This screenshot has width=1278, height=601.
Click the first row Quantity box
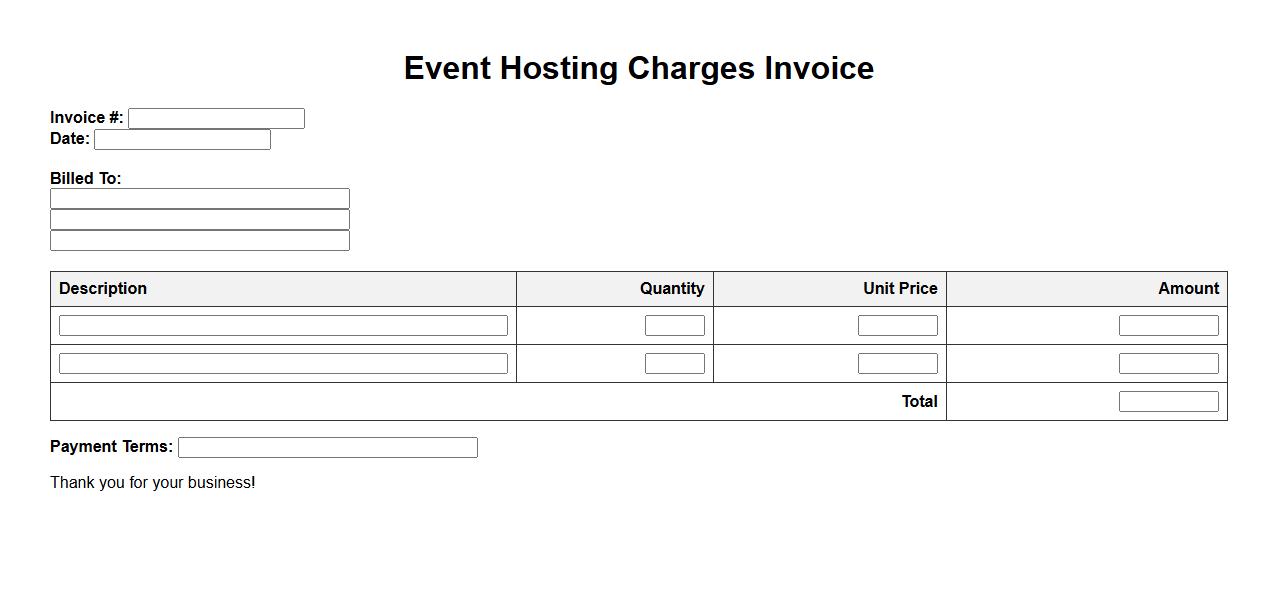[x=674, y=325]
